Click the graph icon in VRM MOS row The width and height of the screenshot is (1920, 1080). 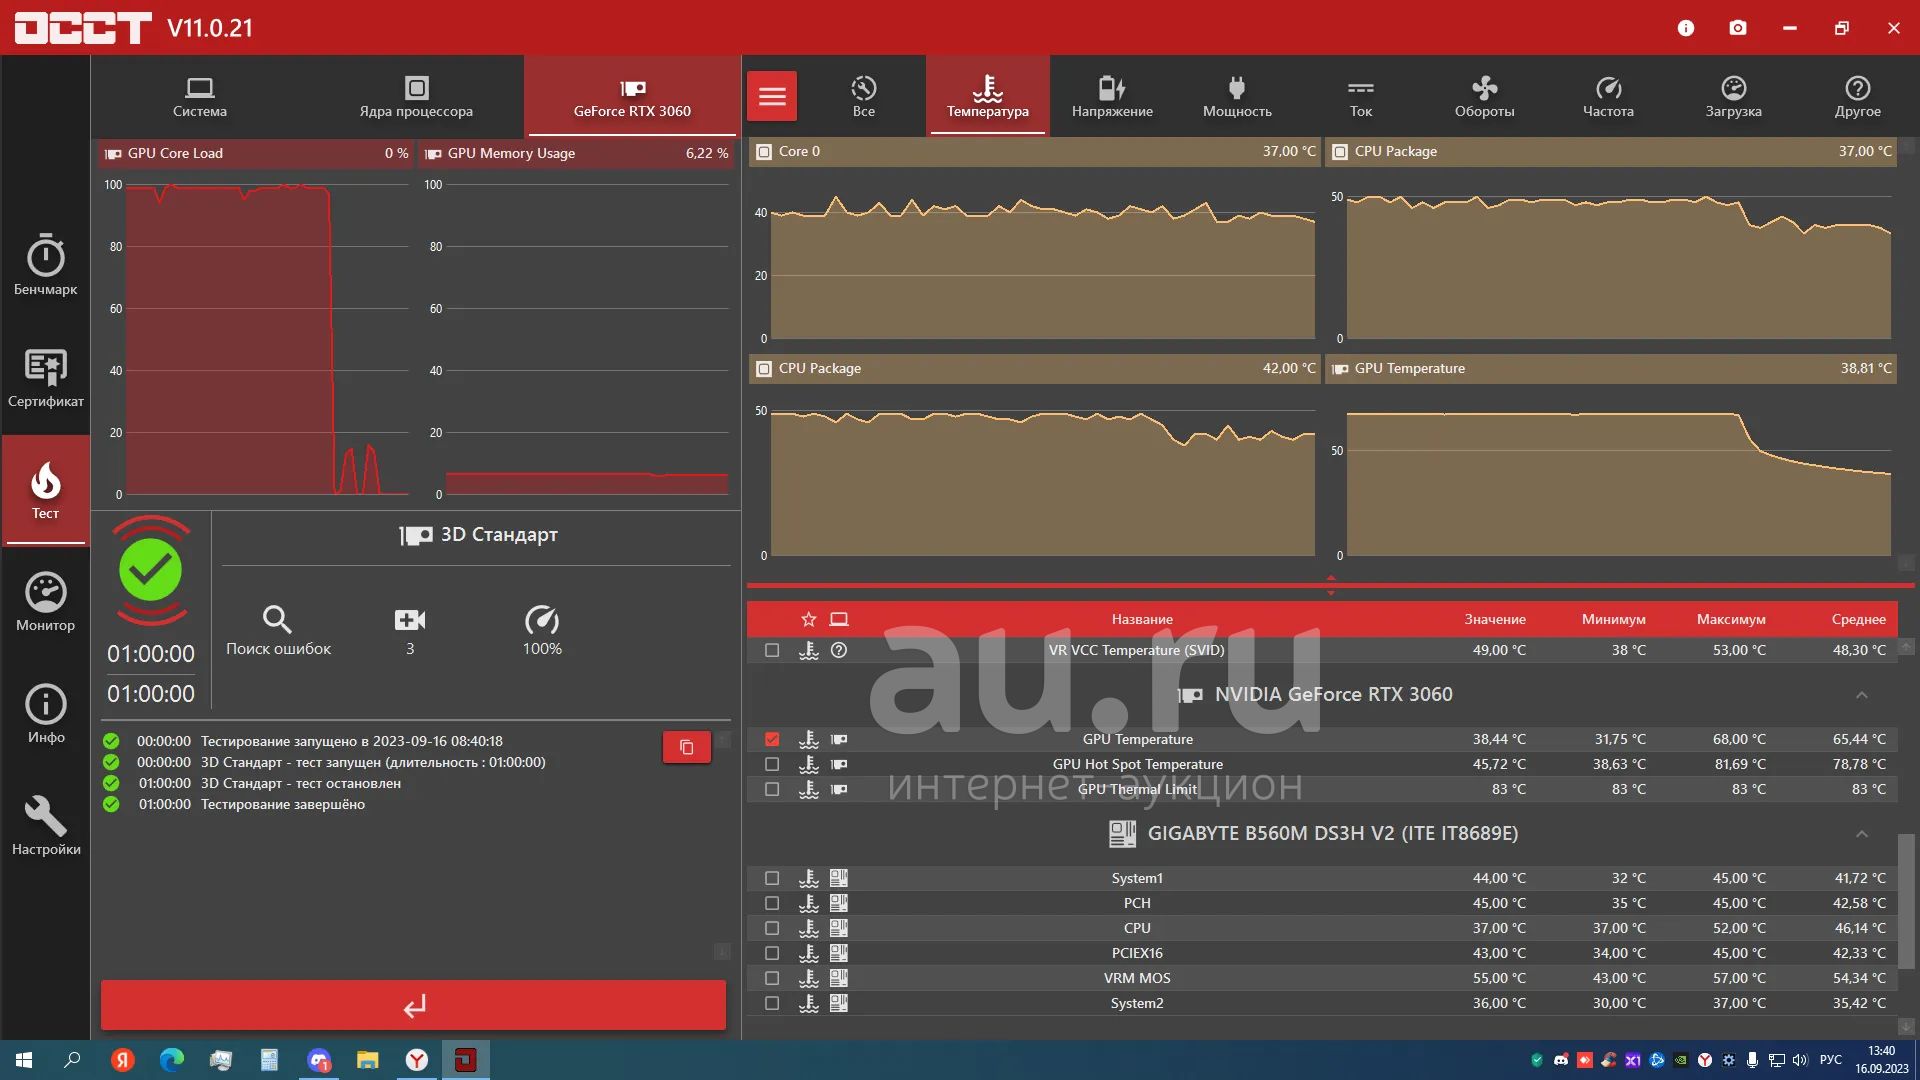(809, 978)
